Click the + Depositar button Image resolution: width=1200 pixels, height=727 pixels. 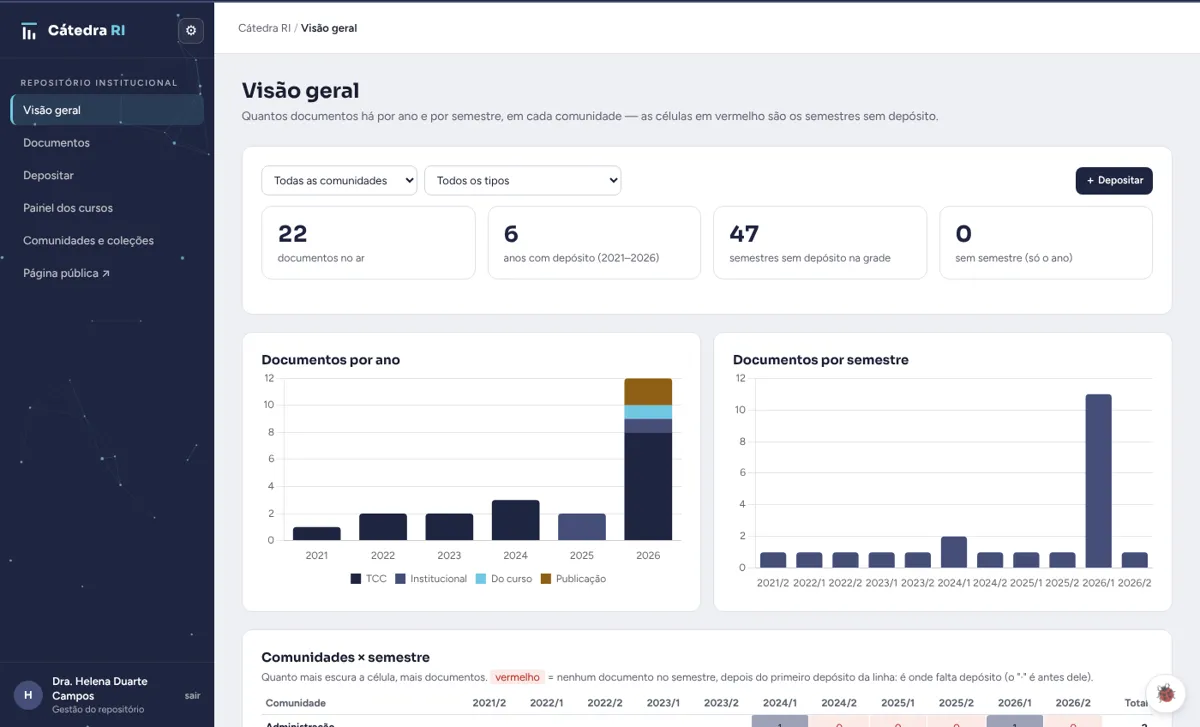[1114, 180]
